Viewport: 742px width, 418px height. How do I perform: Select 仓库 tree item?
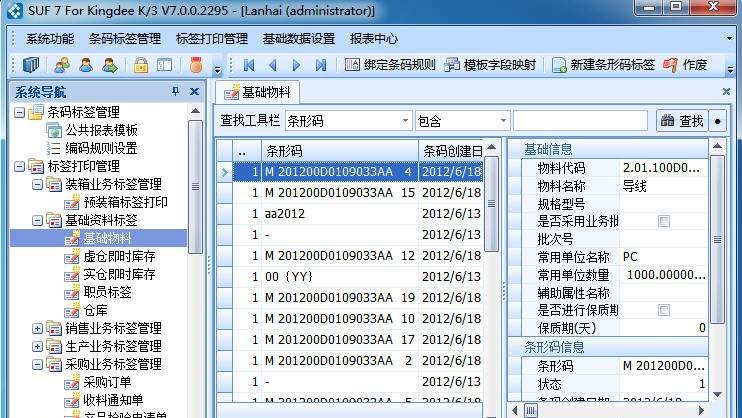tap(95, 310)
